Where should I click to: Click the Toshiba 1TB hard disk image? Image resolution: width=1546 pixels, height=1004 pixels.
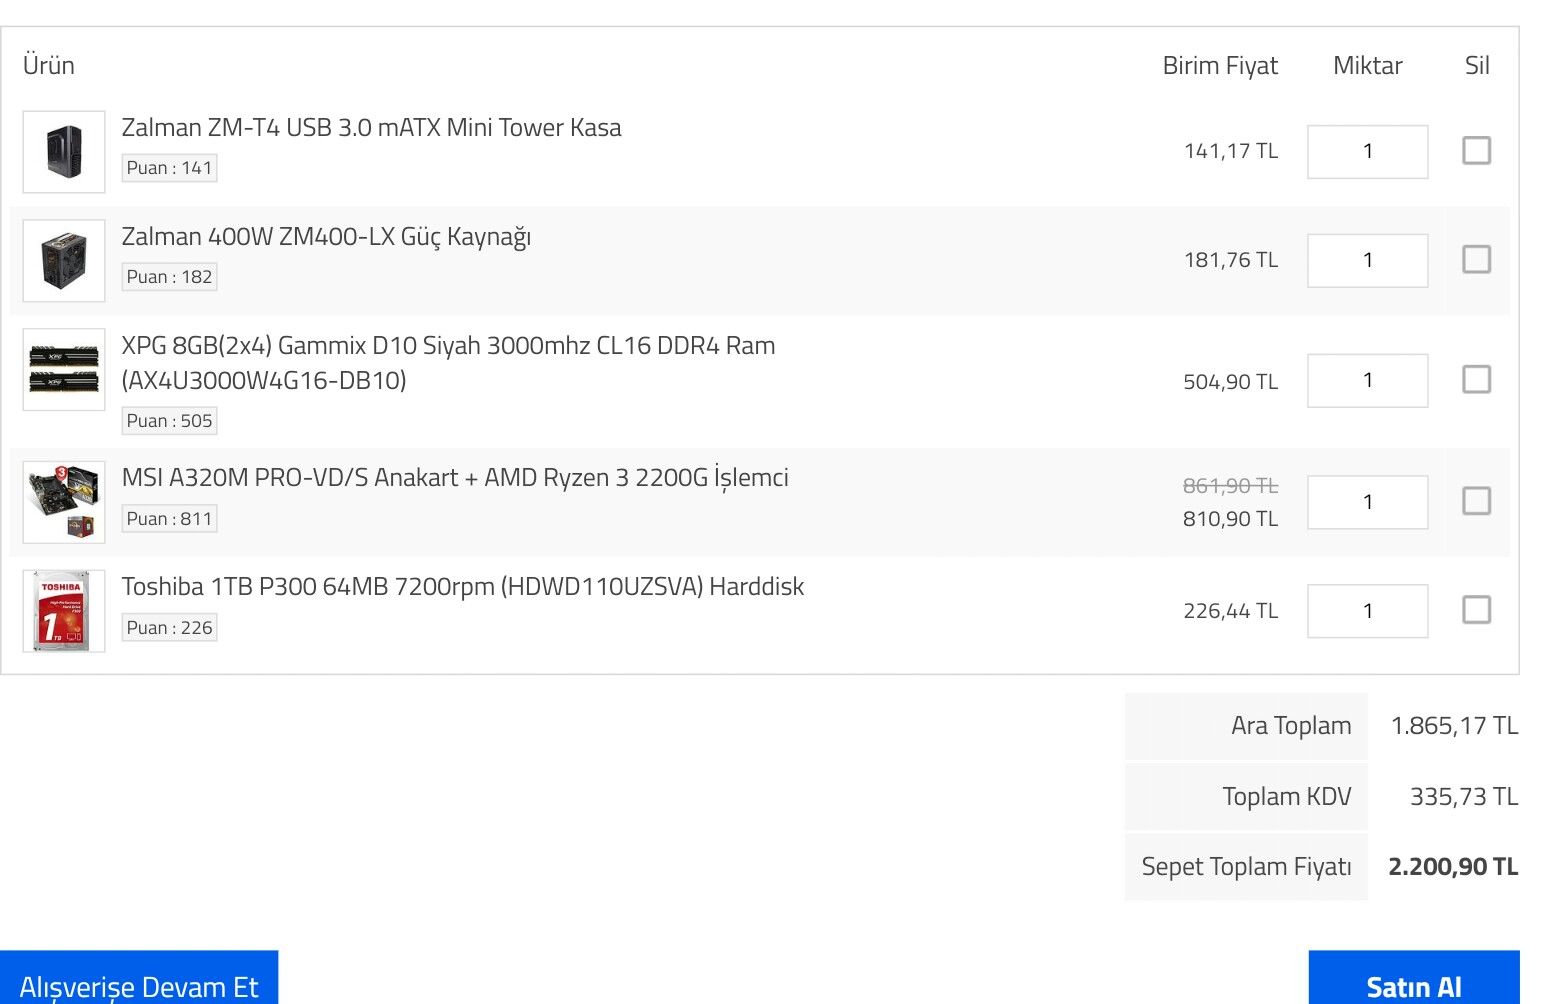point(64,611)
